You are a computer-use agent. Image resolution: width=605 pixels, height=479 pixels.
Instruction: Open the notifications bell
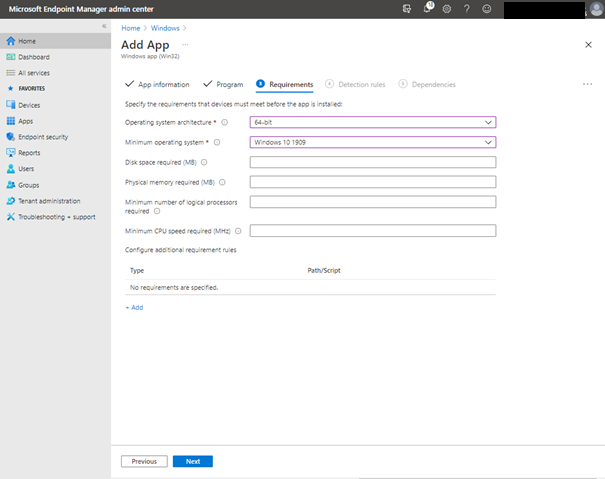pos(428,8)
